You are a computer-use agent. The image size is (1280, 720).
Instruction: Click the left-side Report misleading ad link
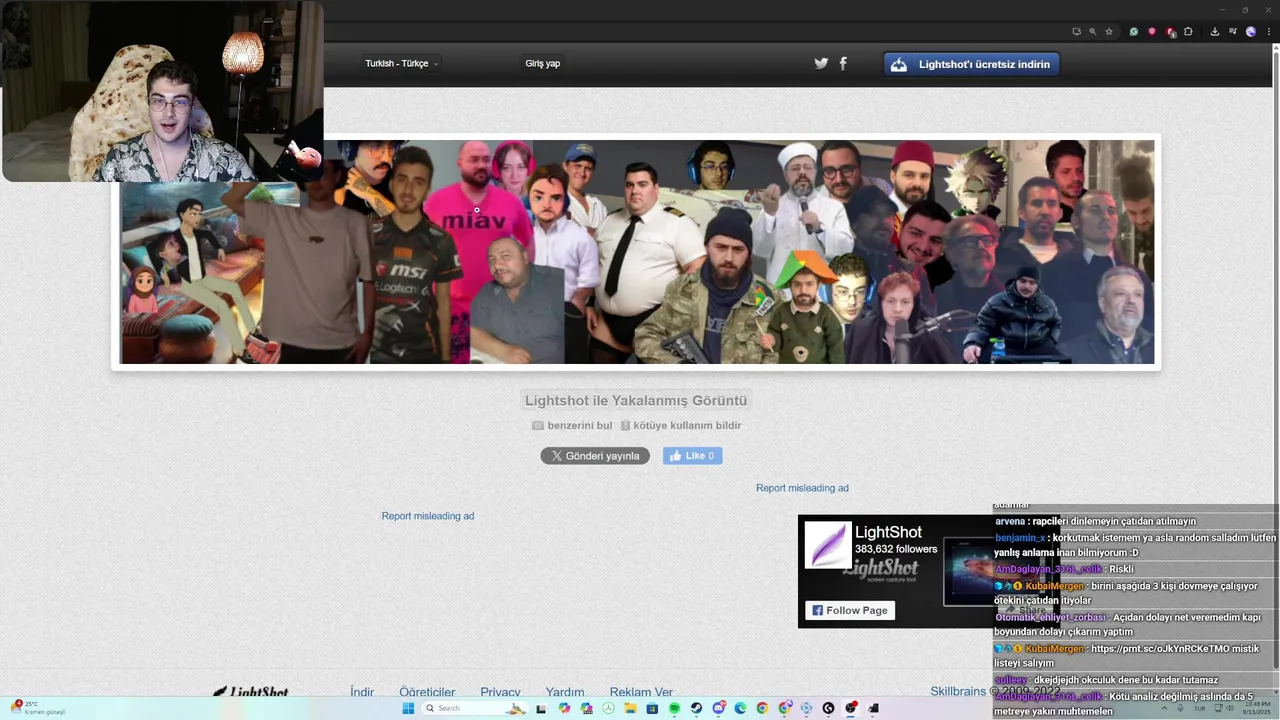click(x=428, y=516)
